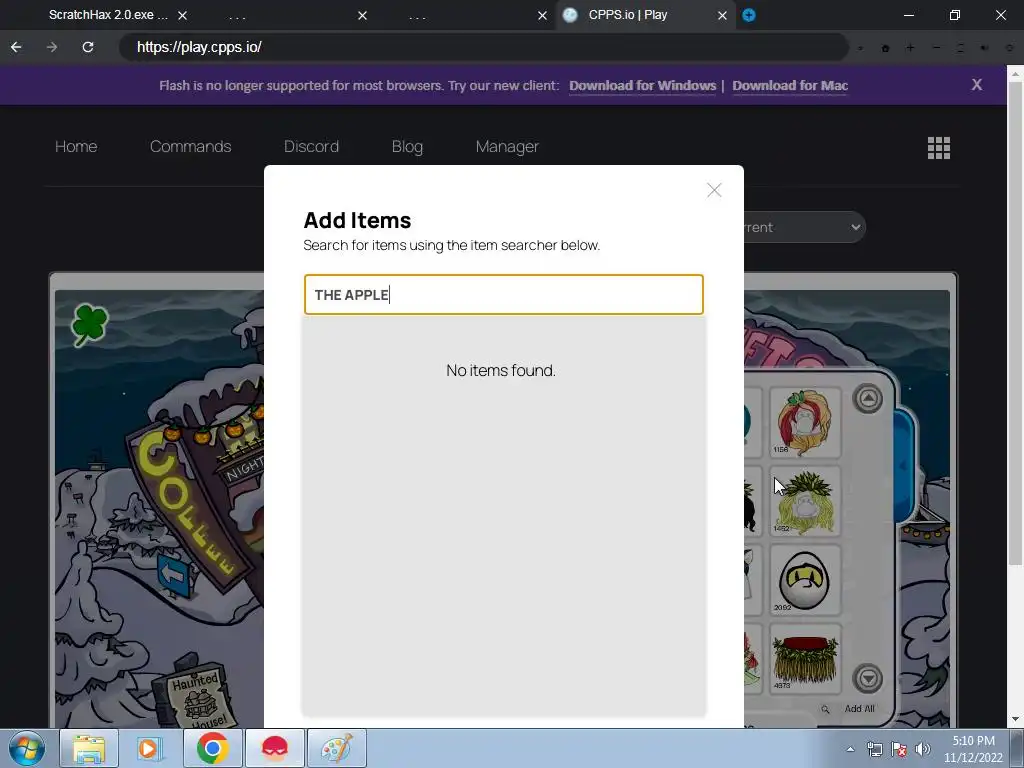Select the grass skirt item 4873

(805, 660)
